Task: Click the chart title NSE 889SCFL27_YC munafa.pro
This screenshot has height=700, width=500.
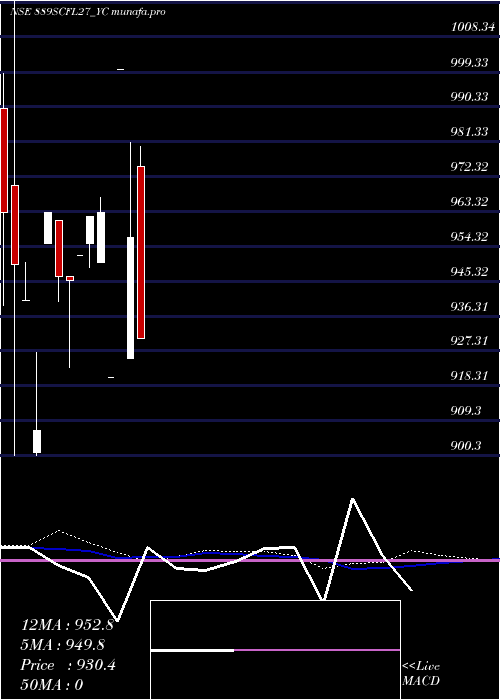Action: 88,12
